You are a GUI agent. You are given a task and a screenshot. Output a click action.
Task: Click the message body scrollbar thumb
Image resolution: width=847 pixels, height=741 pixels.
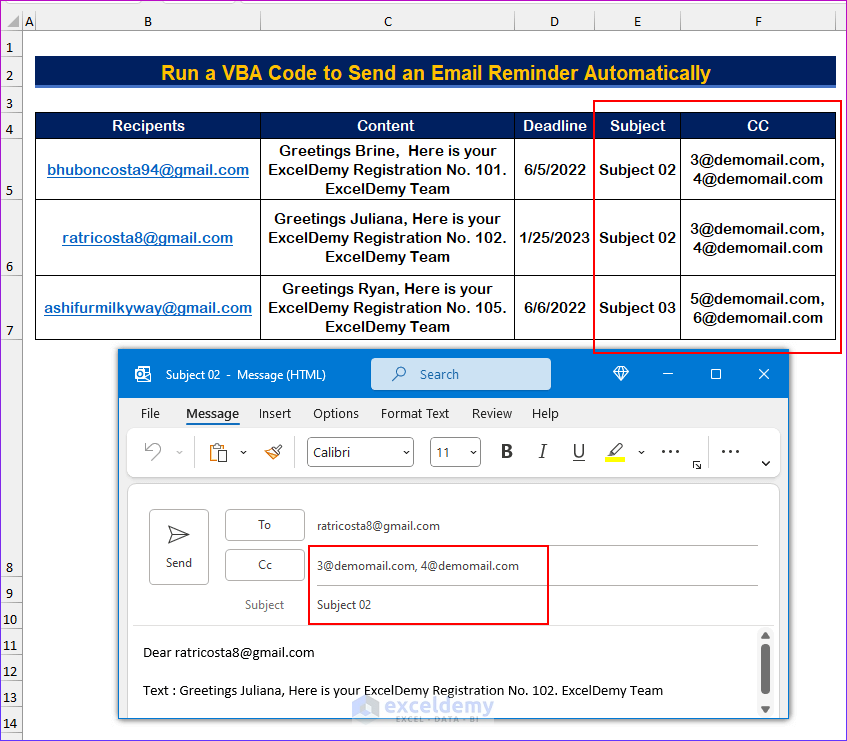point(765,669)
